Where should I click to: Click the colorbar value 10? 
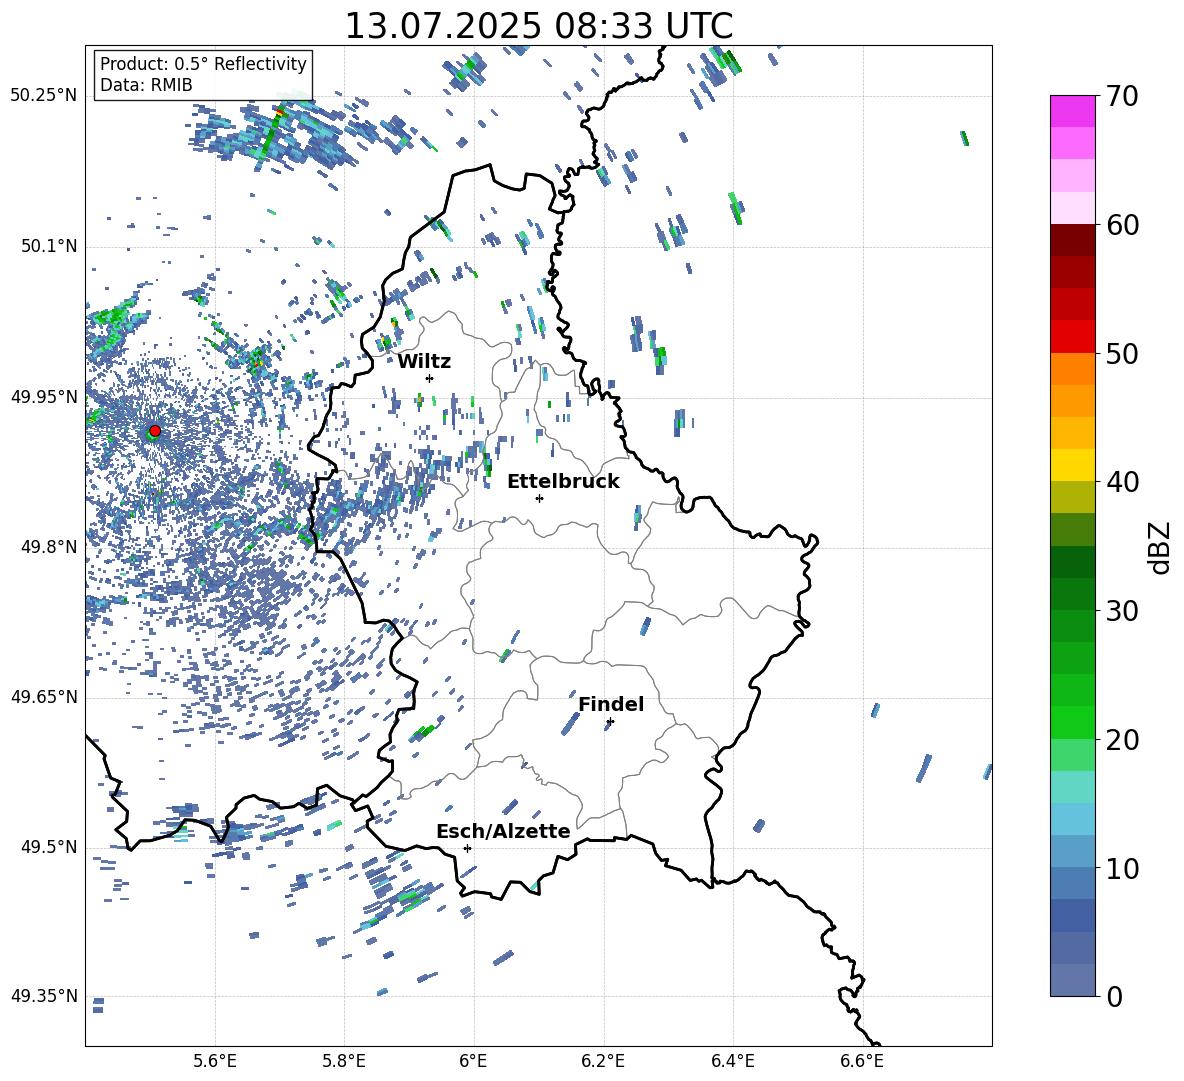point(1122,868)
